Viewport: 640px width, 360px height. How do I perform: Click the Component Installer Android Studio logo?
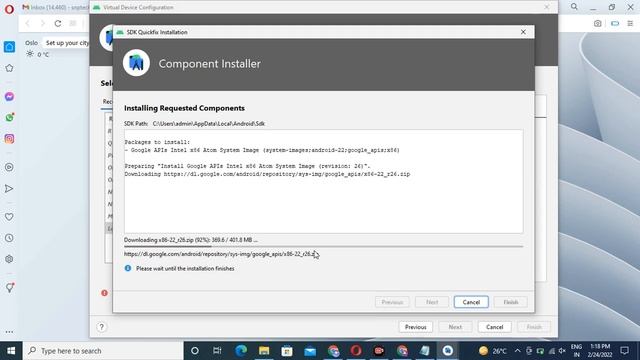(136, 63)
